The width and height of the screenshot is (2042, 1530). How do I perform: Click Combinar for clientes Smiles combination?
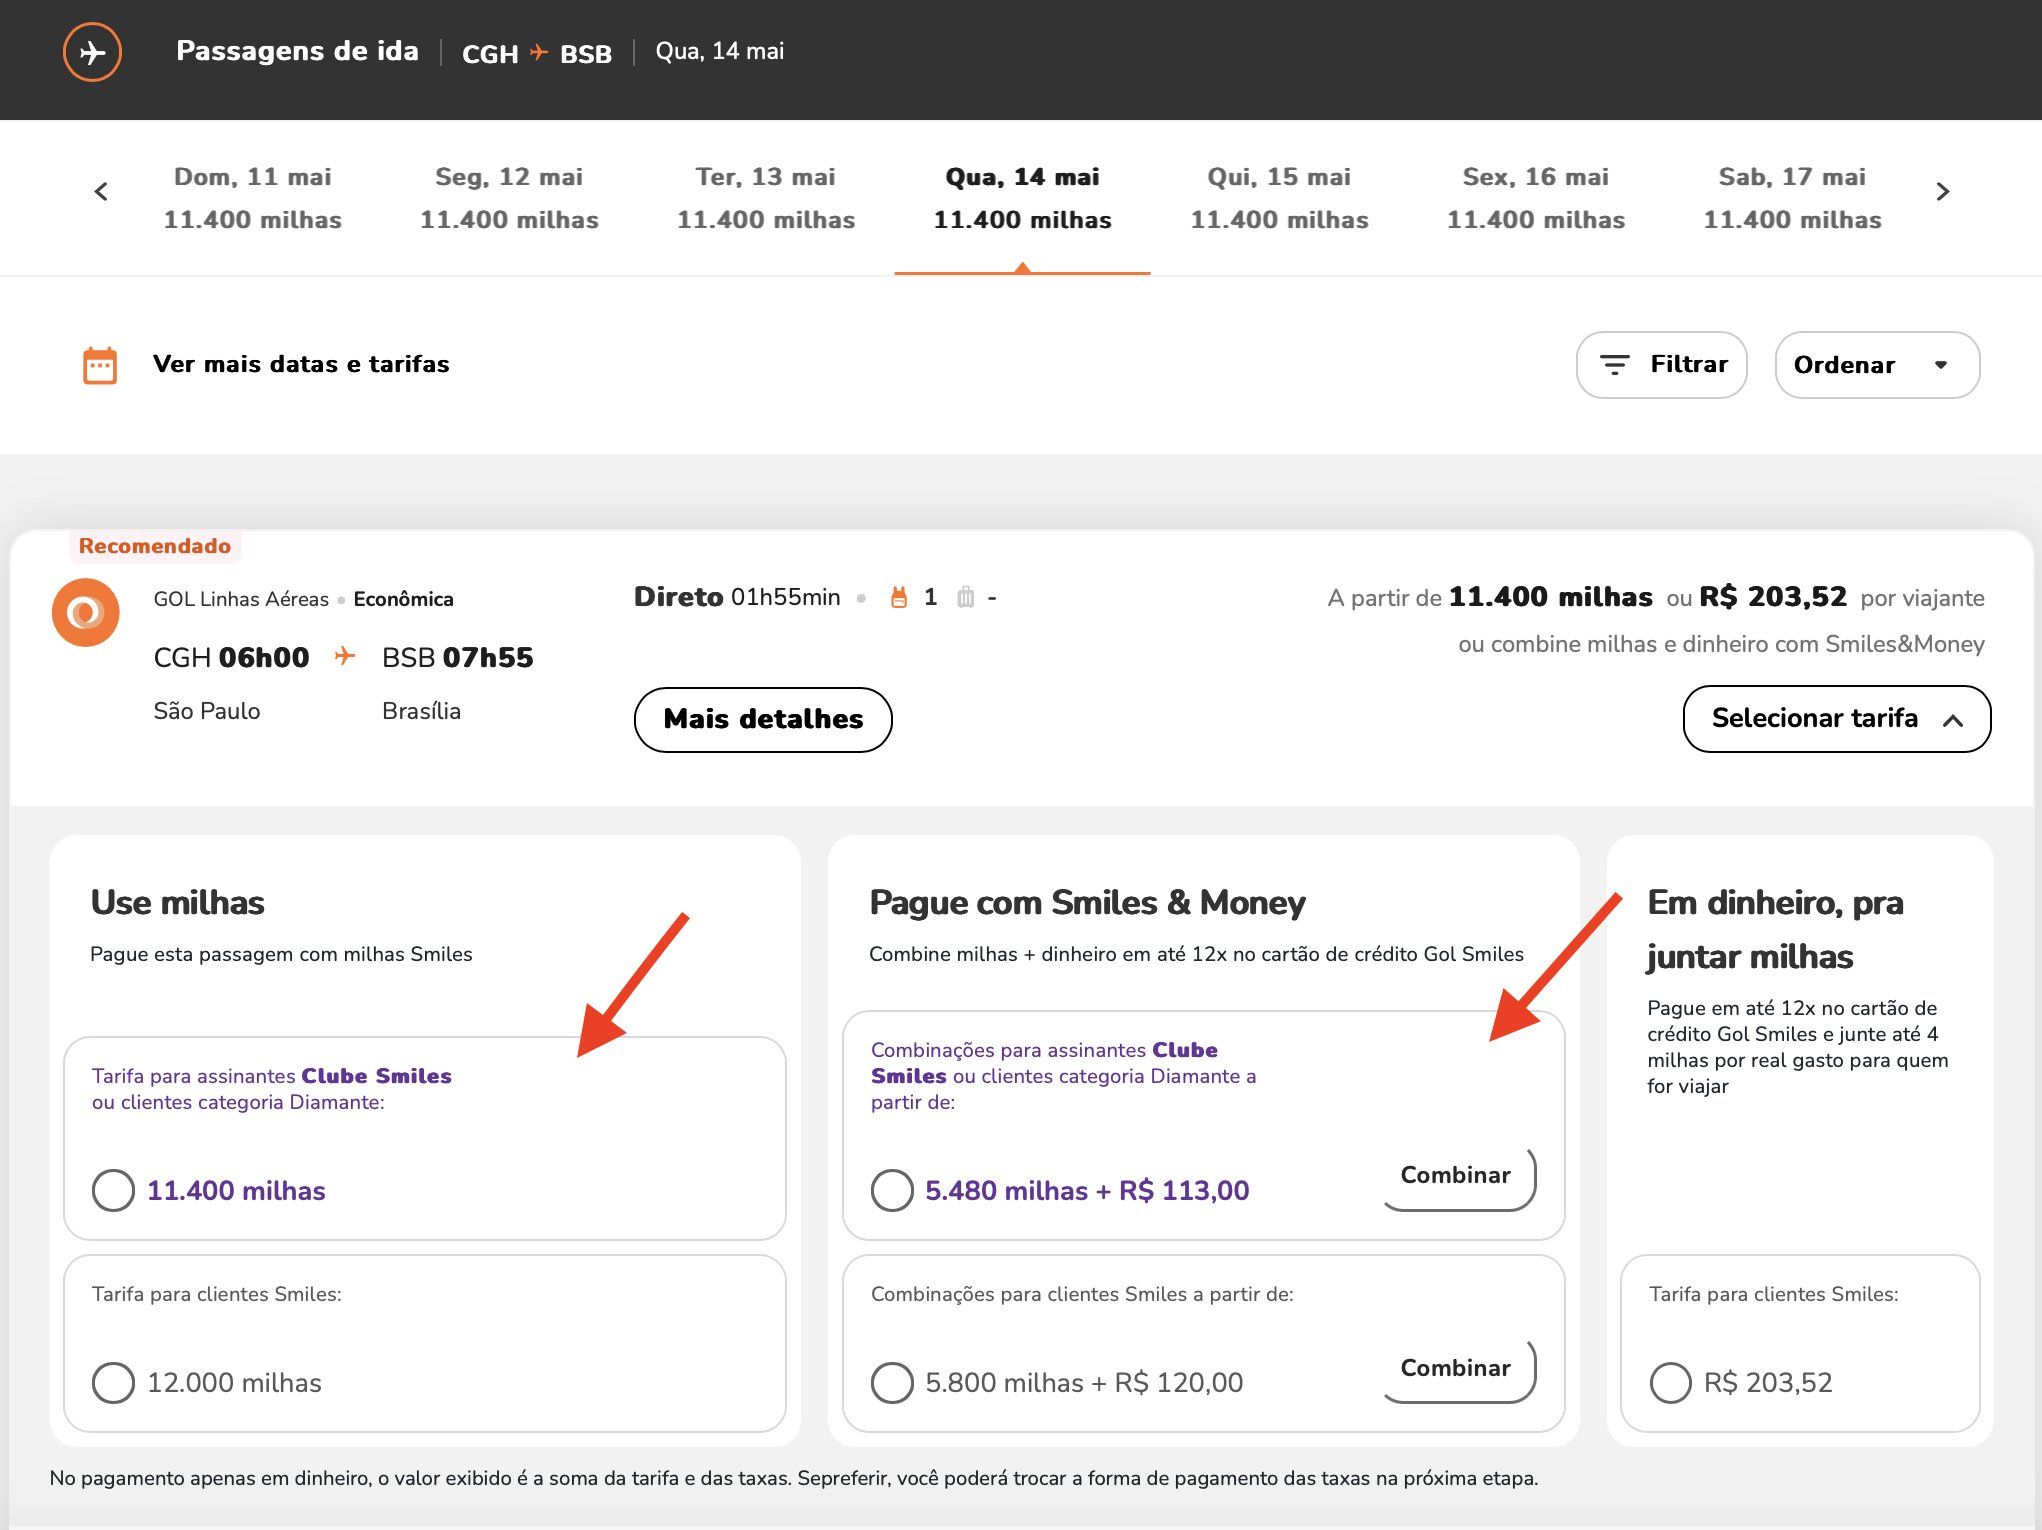pos(1459,1369)
